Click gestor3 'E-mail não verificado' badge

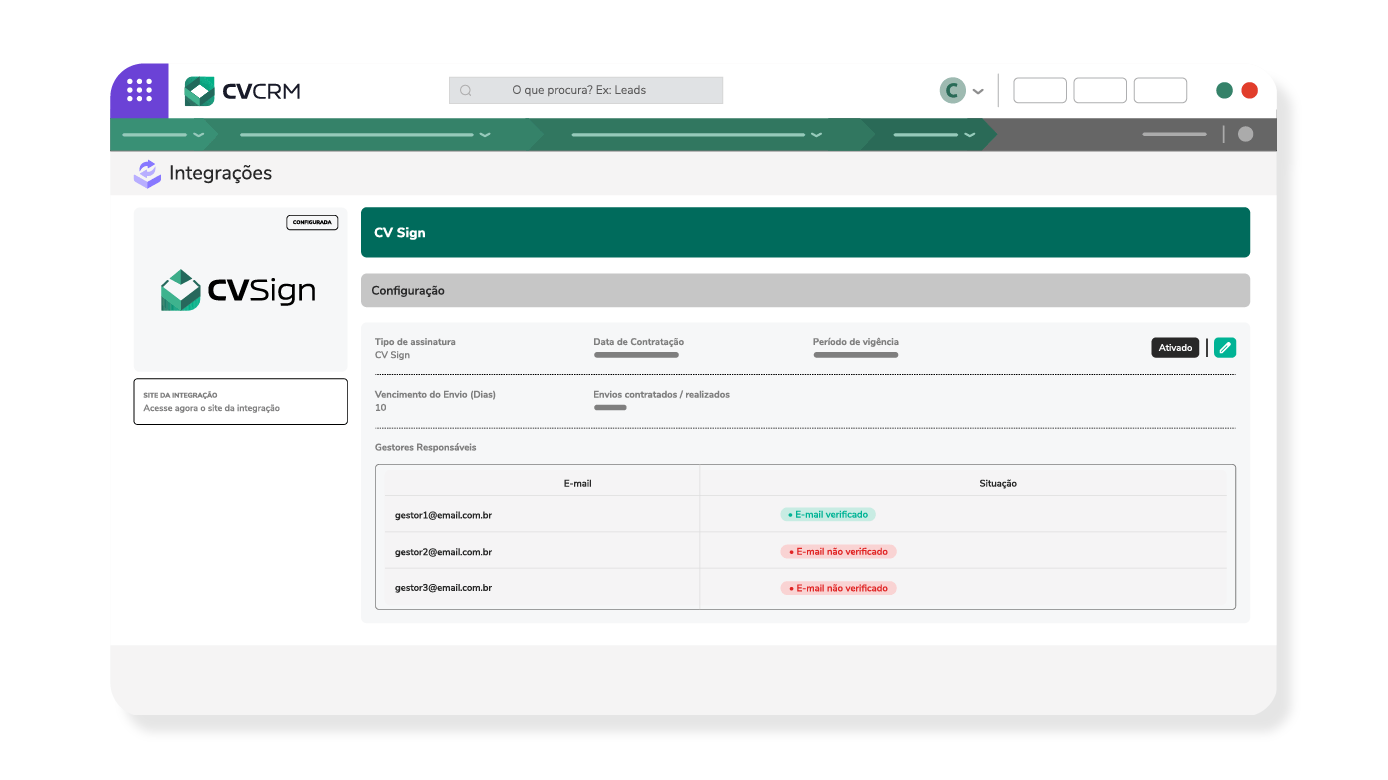point(839,588)
